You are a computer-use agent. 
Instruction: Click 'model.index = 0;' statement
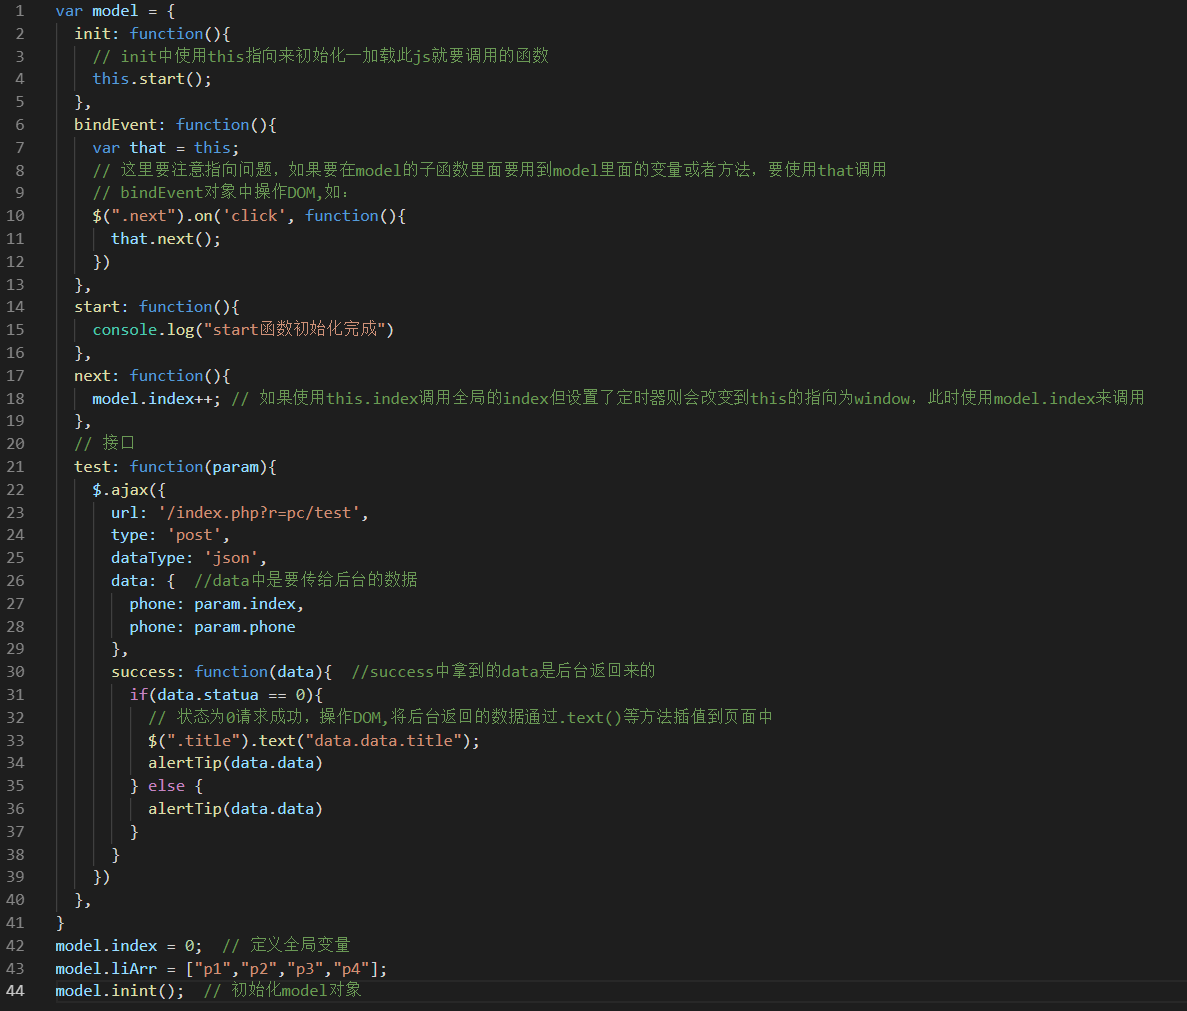[129, 946]
